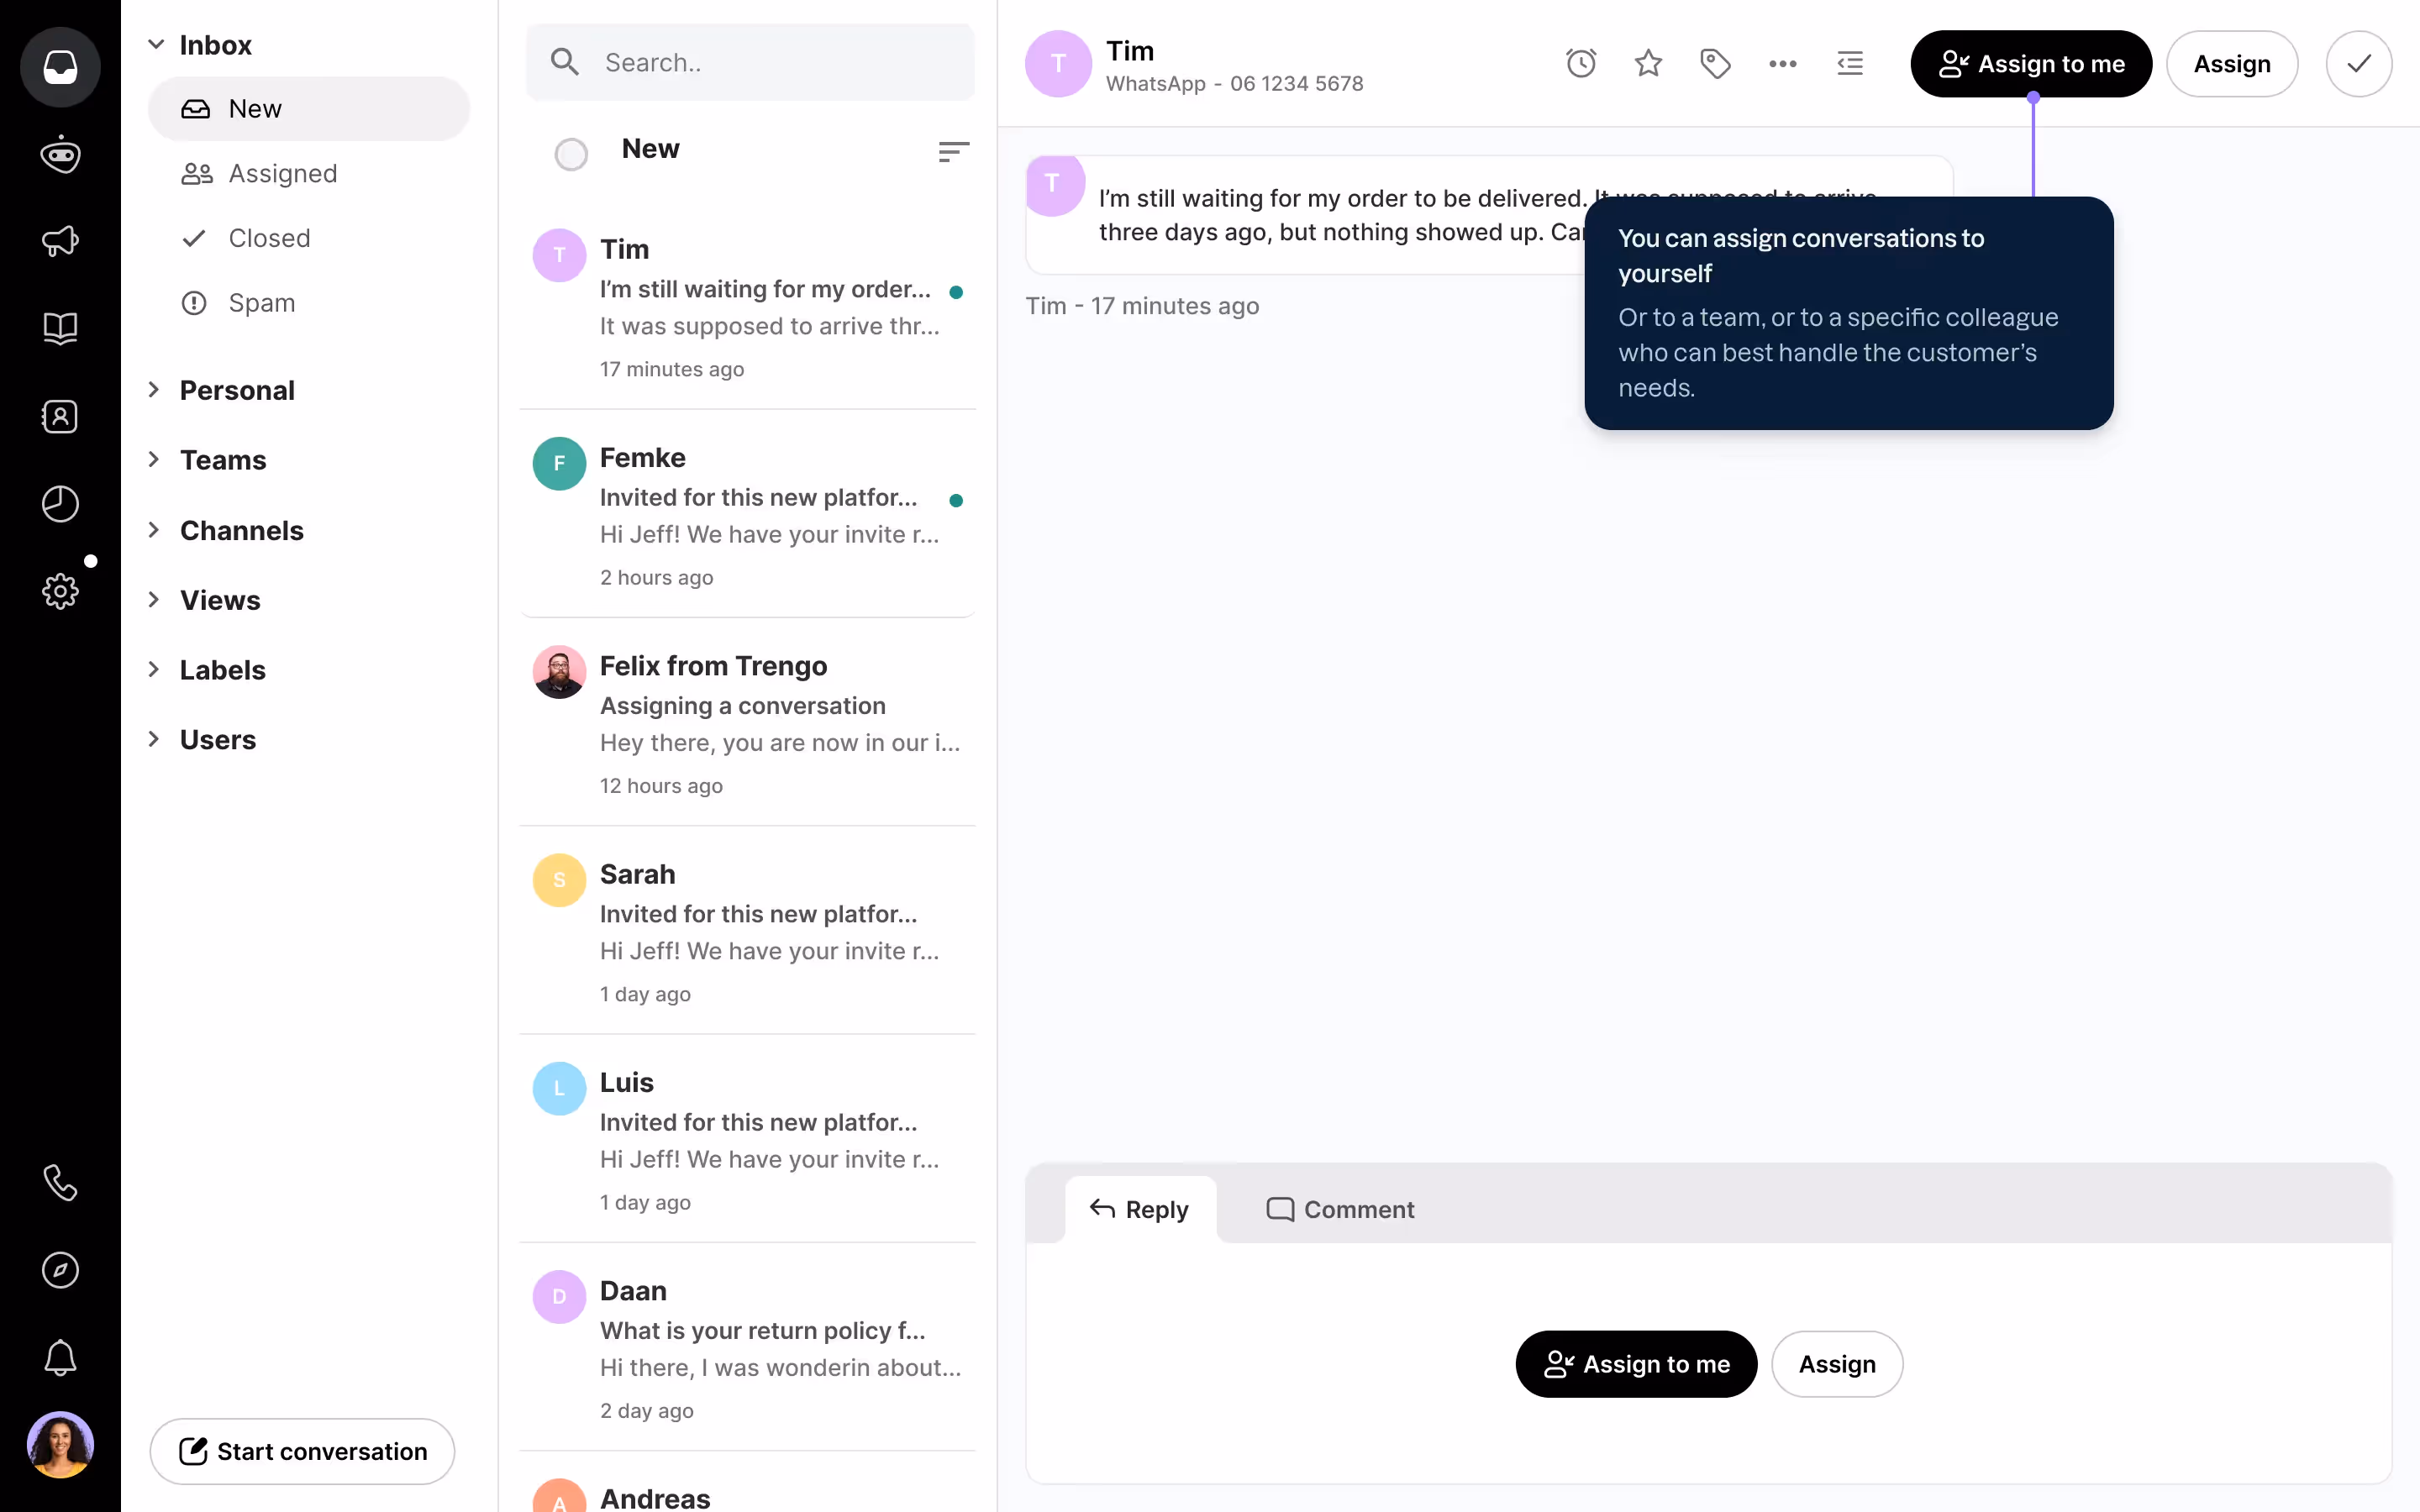This screenshot has height=1512, width=2420.
Task: Select the Spam inbox folder
Action: coord(309,303)
